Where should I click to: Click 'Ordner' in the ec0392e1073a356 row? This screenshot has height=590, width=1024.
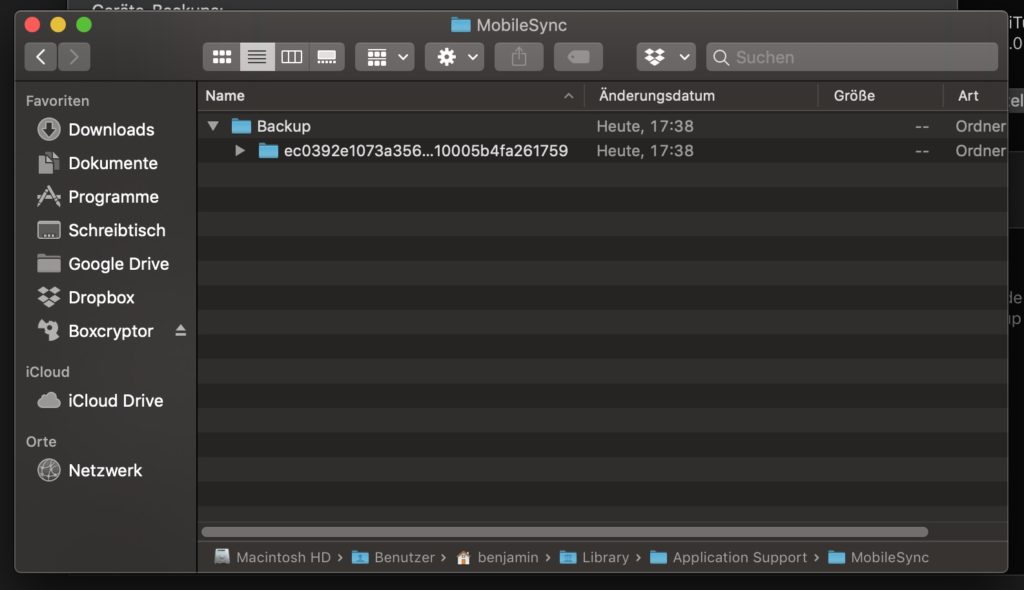[980, 150]
